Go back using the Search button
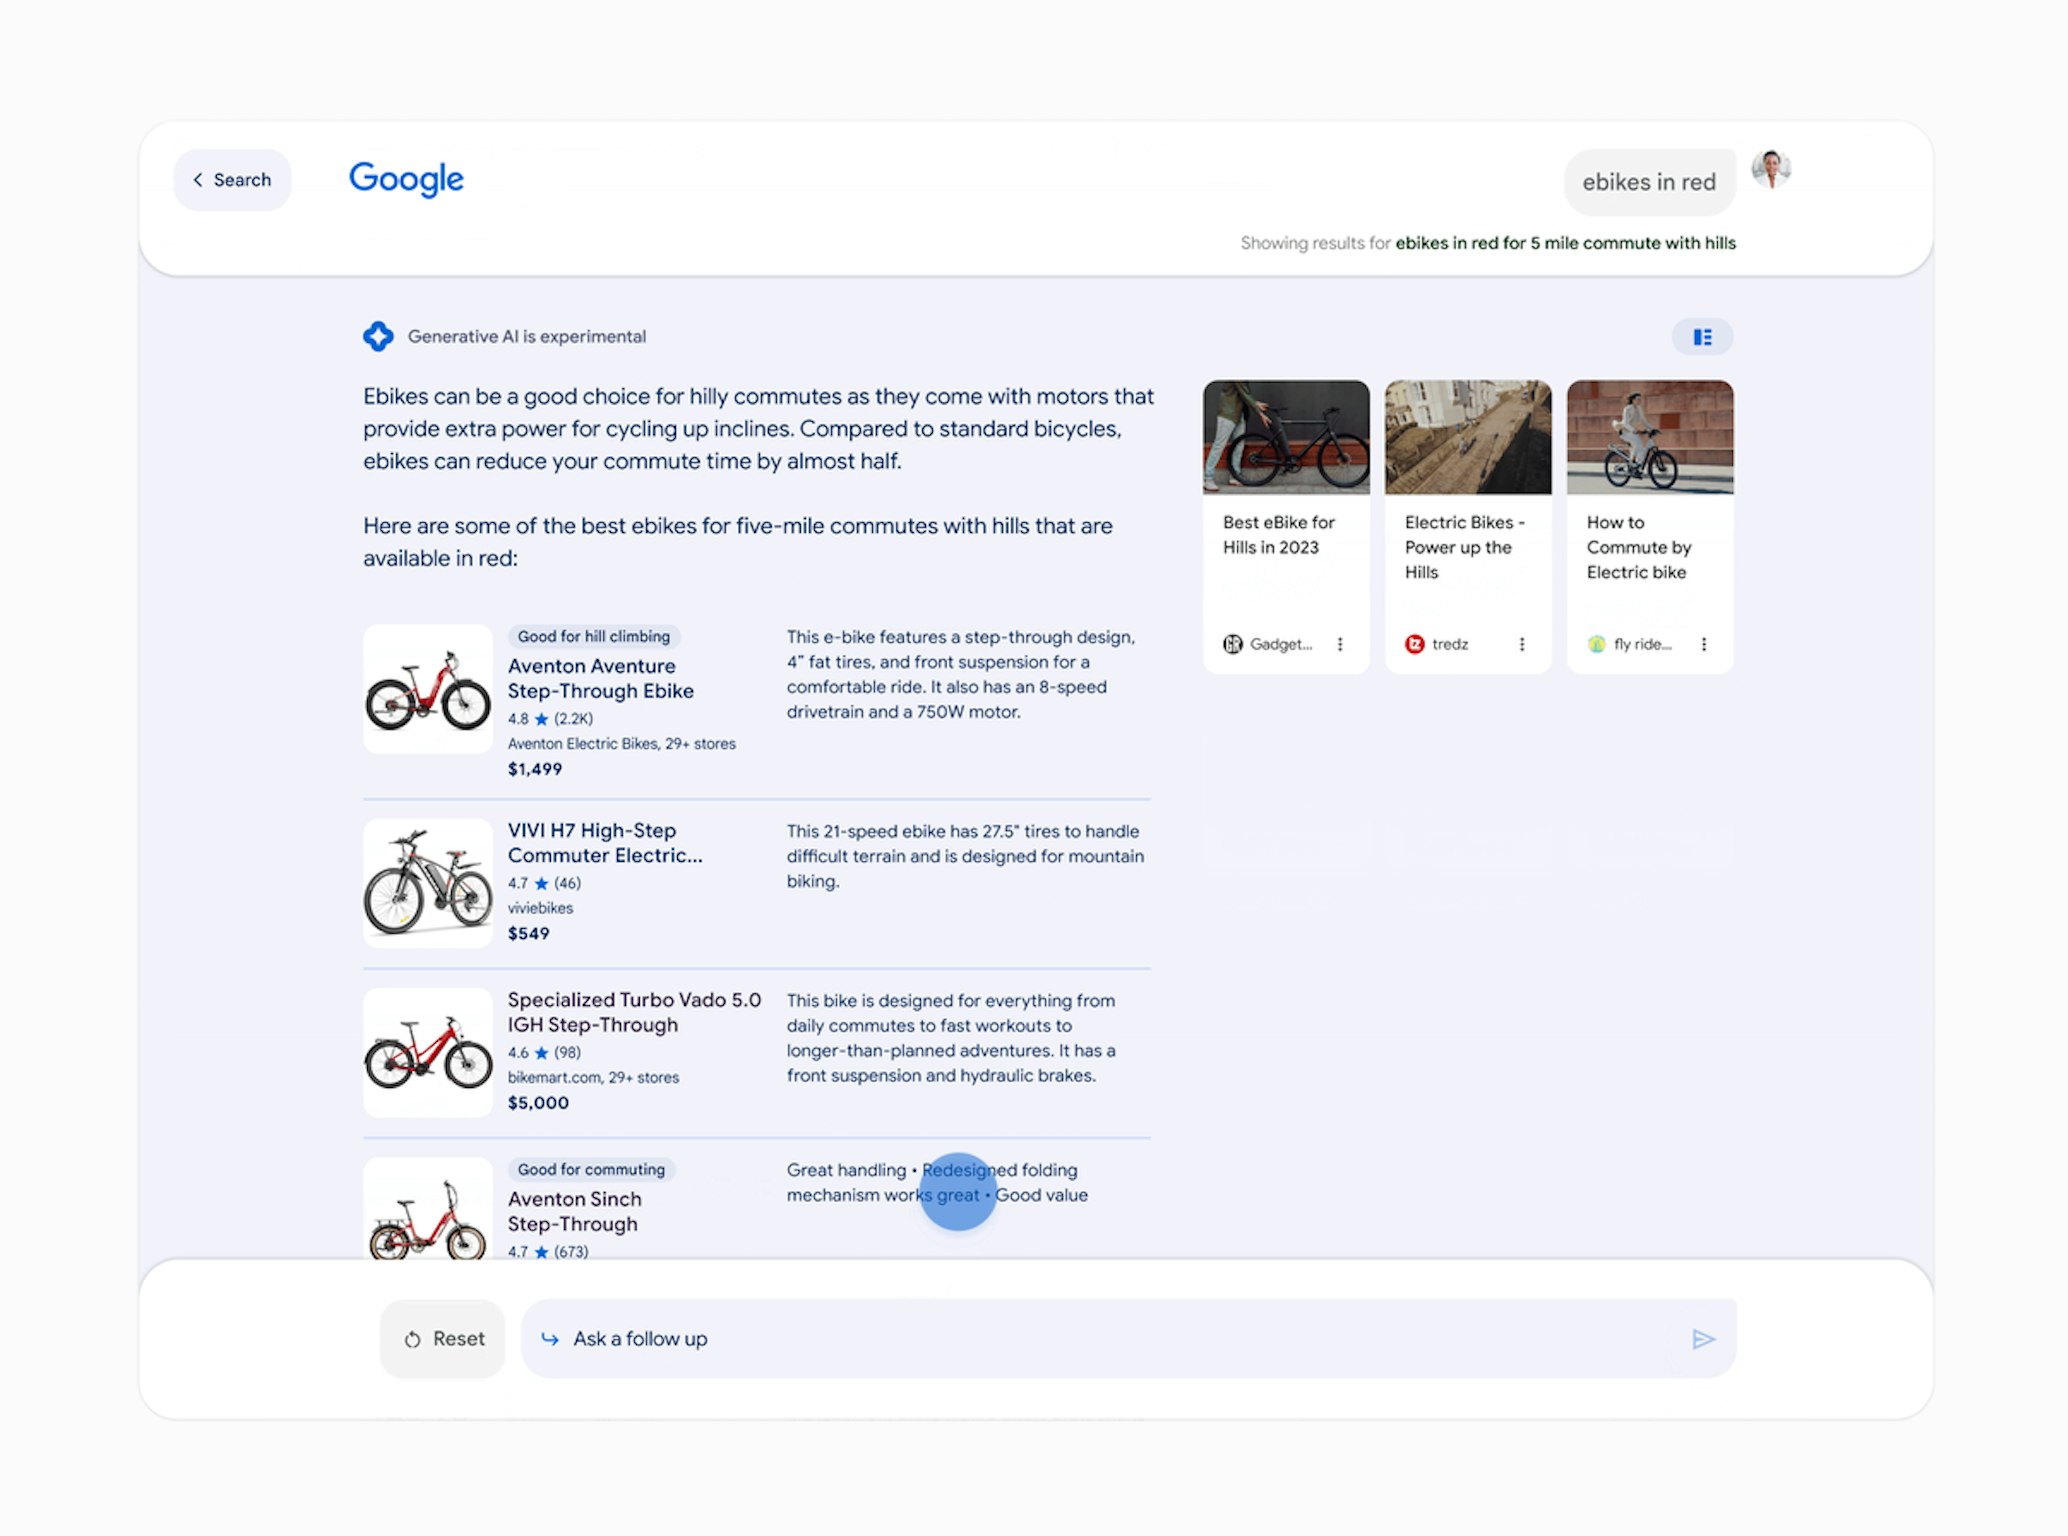 232,180
